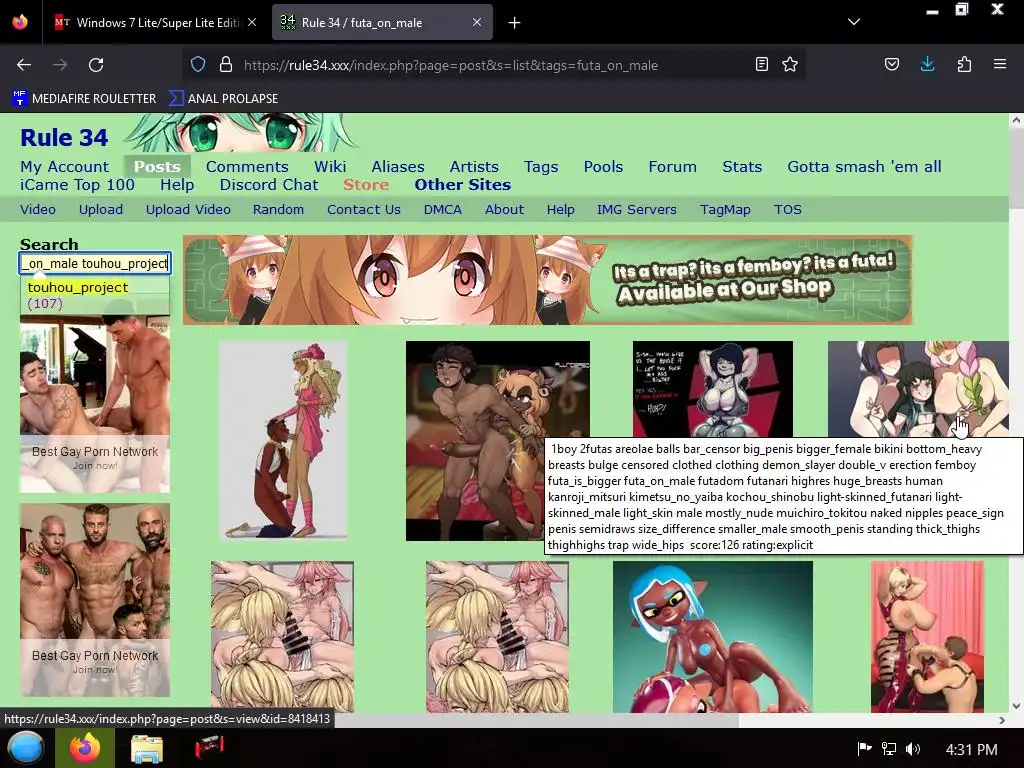
Task: Click the forward navigation arrow
Action: (x=60, y=65)
